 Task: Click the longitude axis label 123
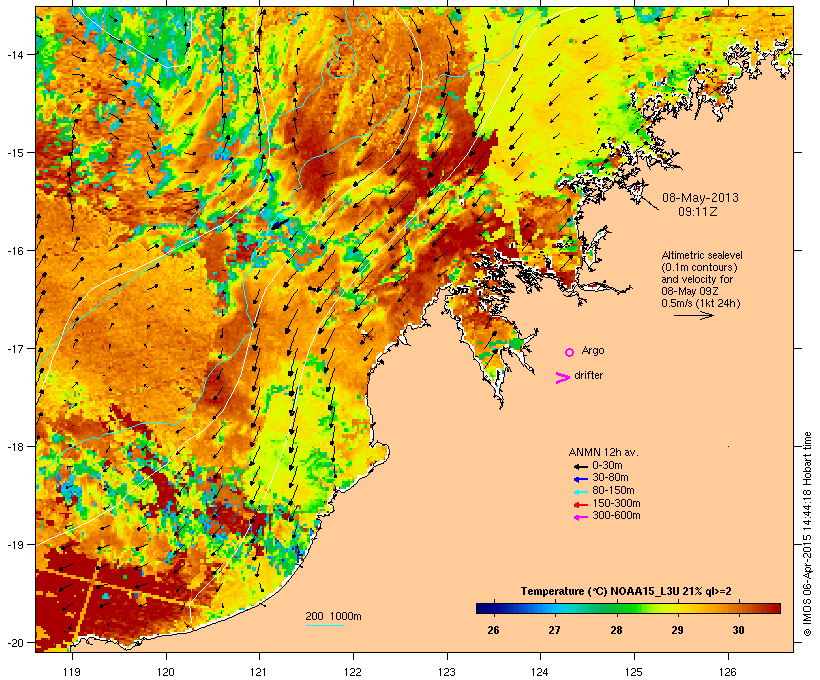(x=447, y=672)
